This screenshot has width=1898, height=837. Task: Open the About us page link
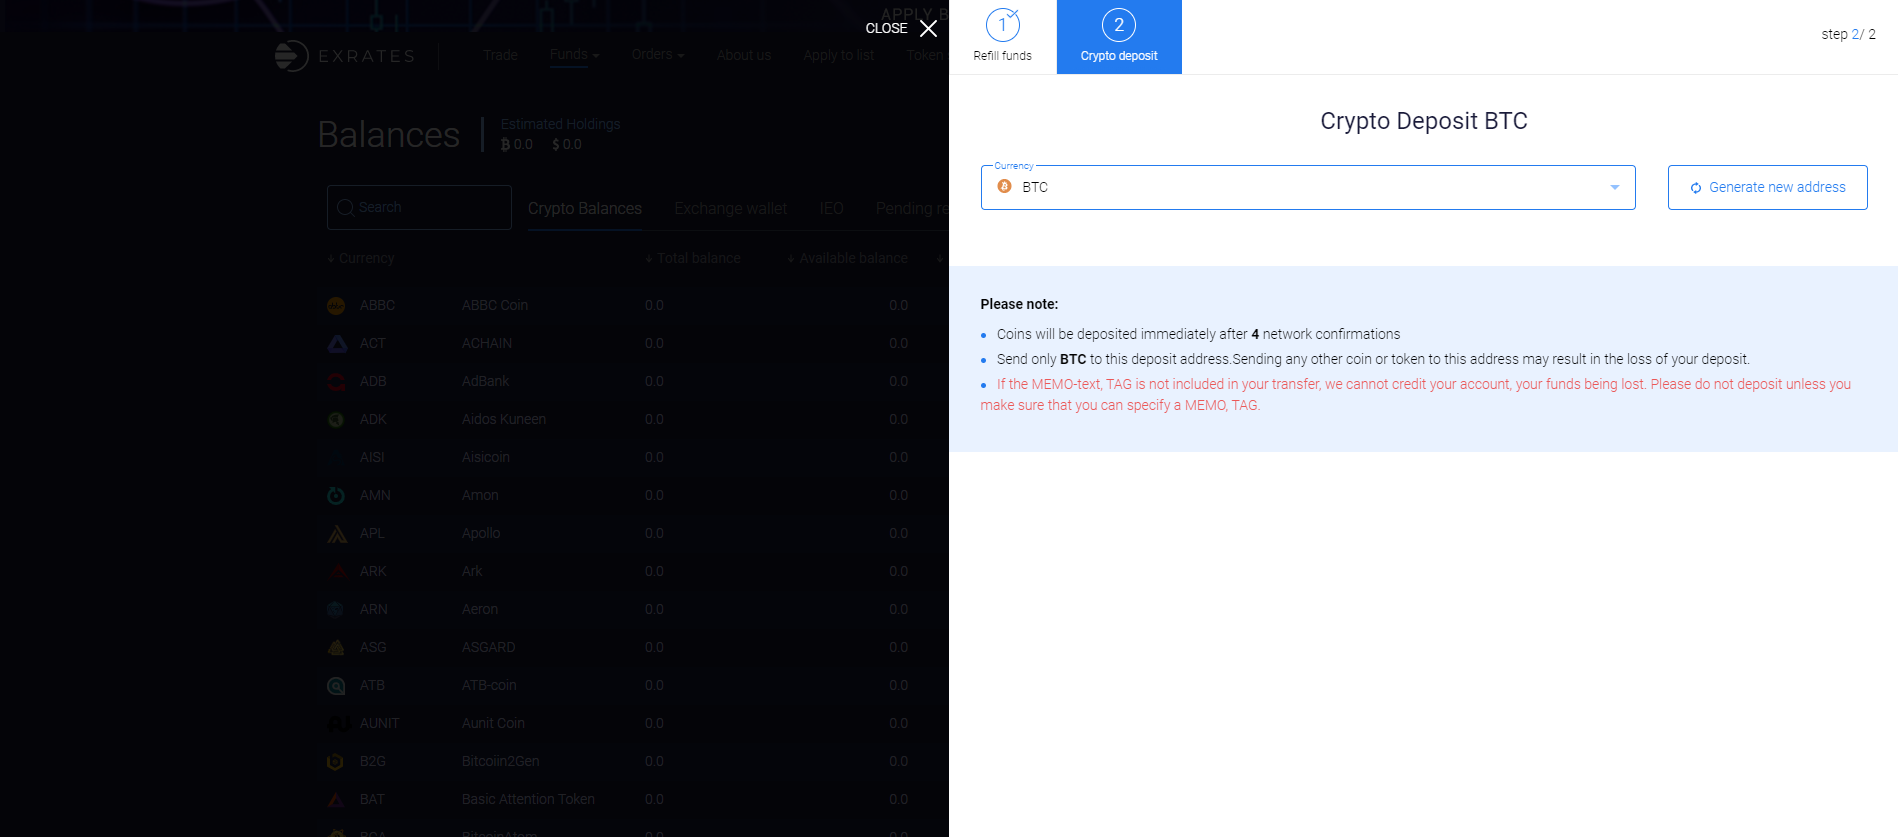click(x=744, y=55)
